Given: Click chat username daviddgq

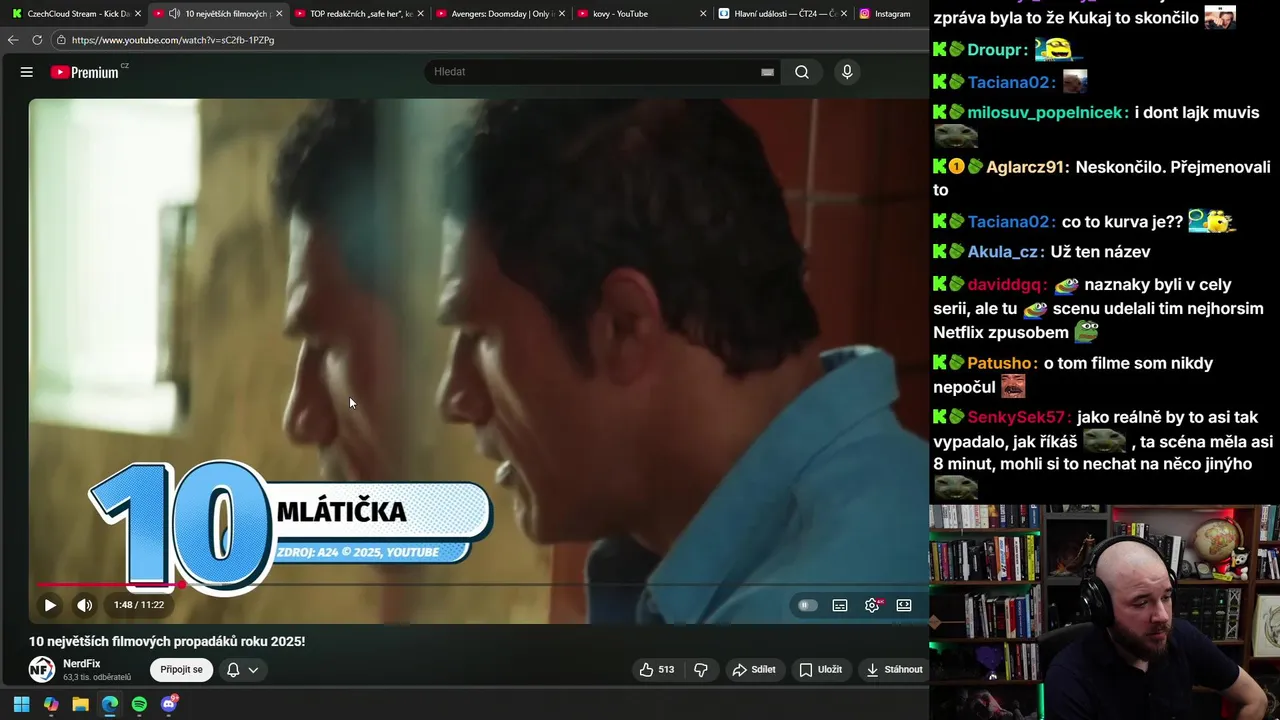Looking at the screenshot, I should coord(1007,285).
